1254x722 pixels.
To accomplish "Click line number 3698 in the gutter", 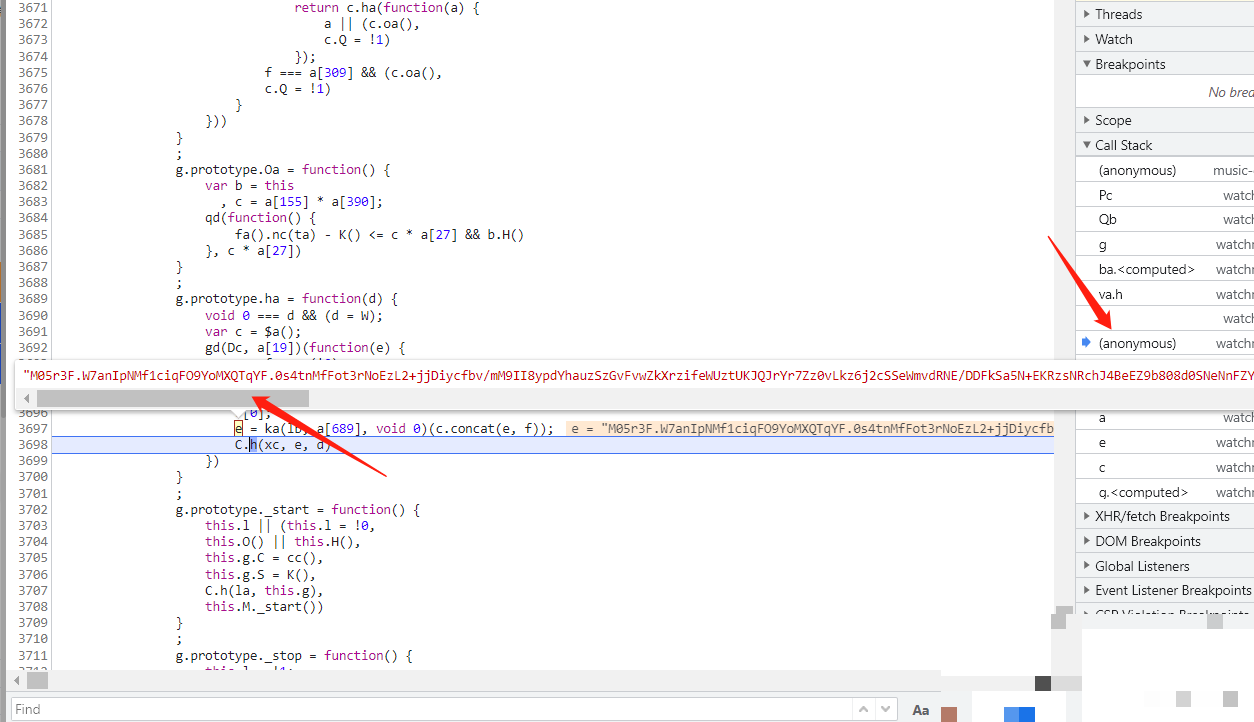I will pyautogui.click(x=32, y=444).
